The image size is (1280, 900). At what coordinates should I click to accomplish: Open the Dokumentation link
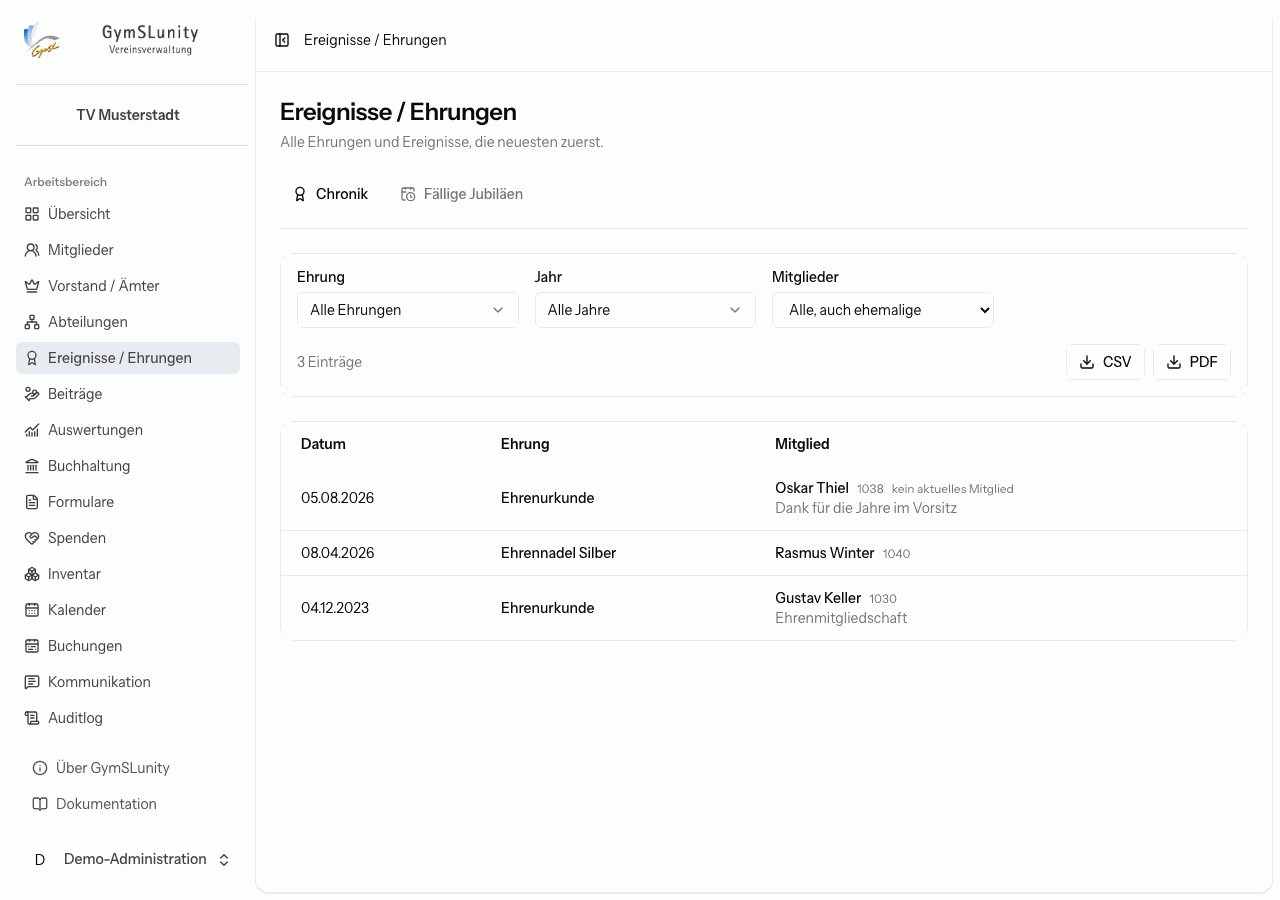(x=128, y=804)
